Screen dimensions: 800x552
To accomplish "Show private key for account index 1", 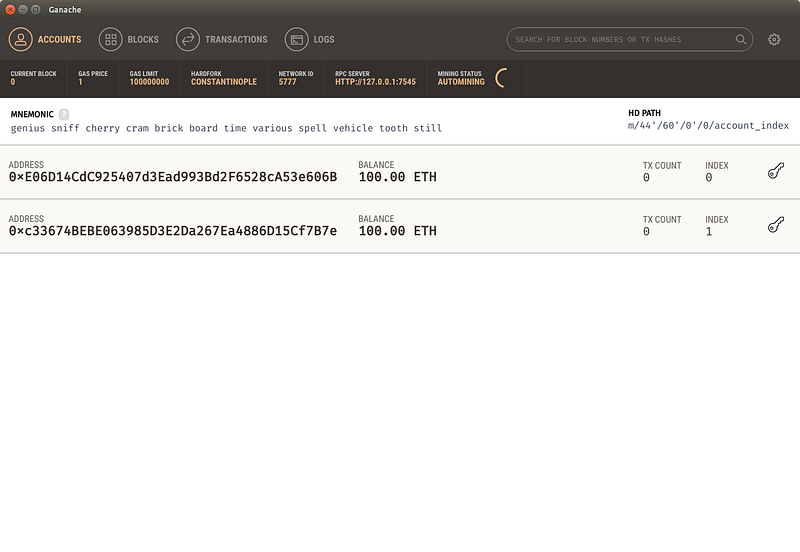I will click(x=776, y=226).
